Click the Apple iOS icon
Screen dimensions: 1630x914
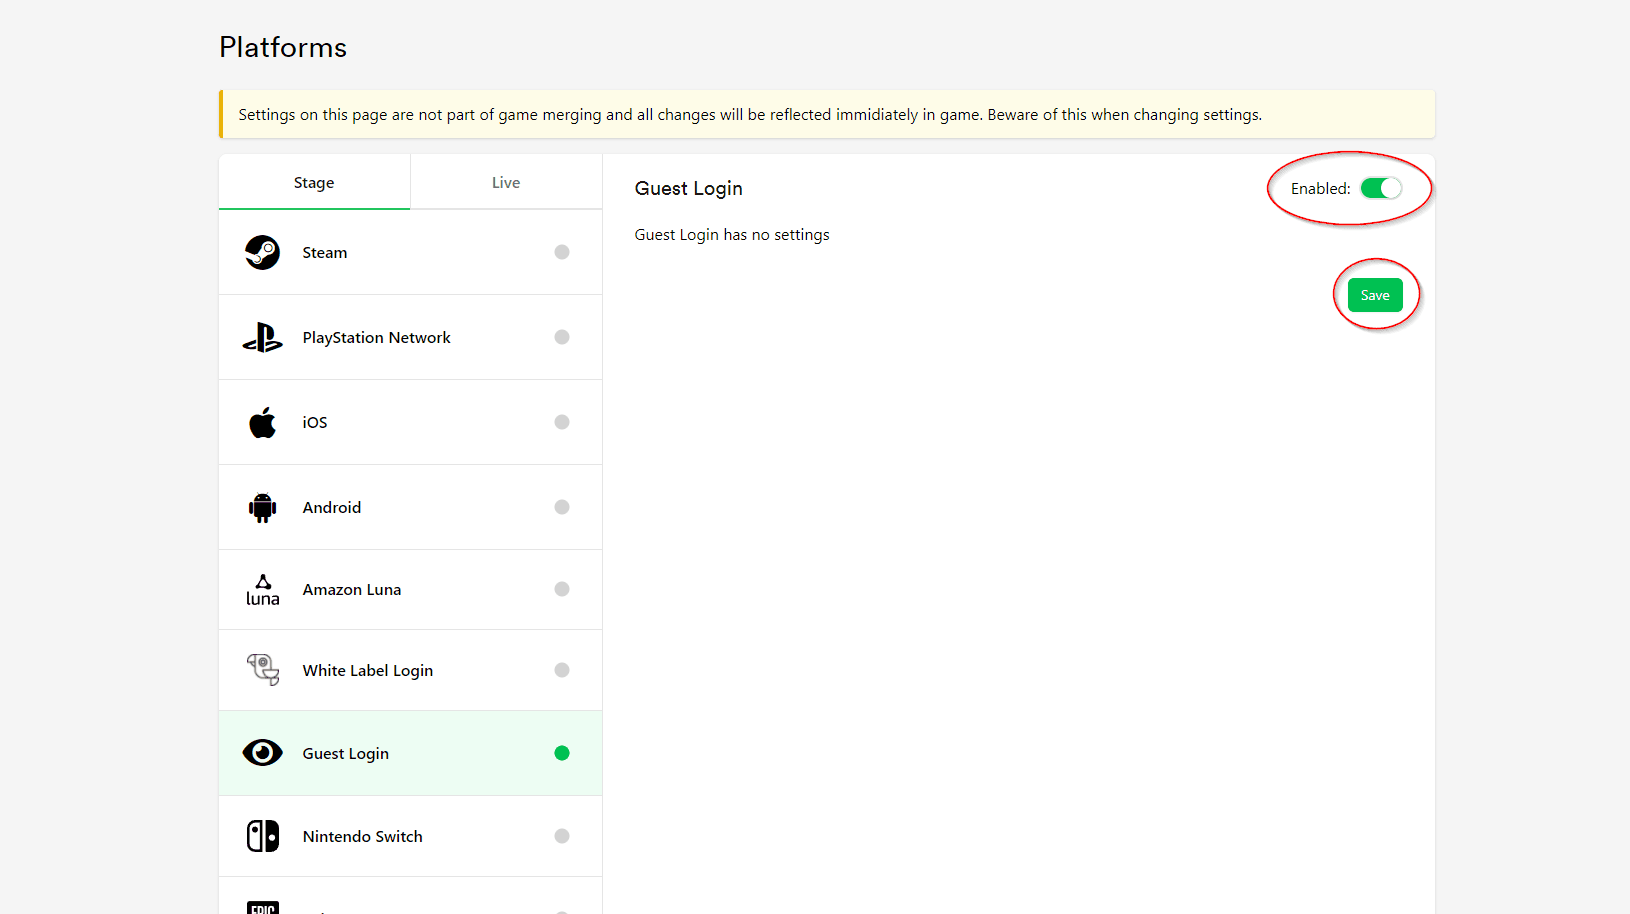tap(262, 423)
